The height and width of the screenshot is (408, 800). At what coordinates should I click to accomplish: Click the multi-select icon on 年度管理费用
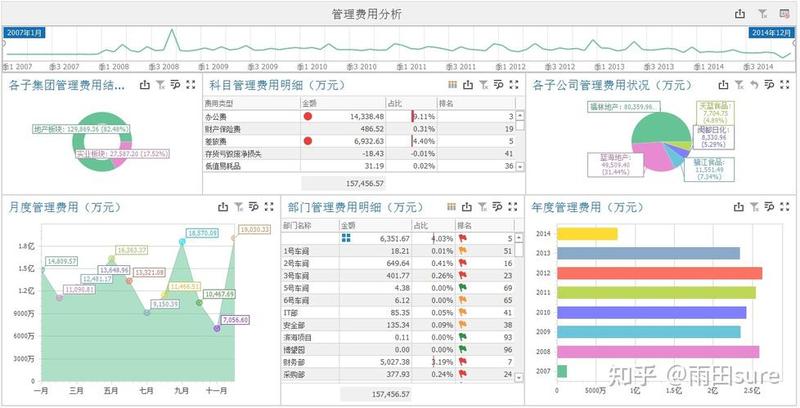coord(769,207)
